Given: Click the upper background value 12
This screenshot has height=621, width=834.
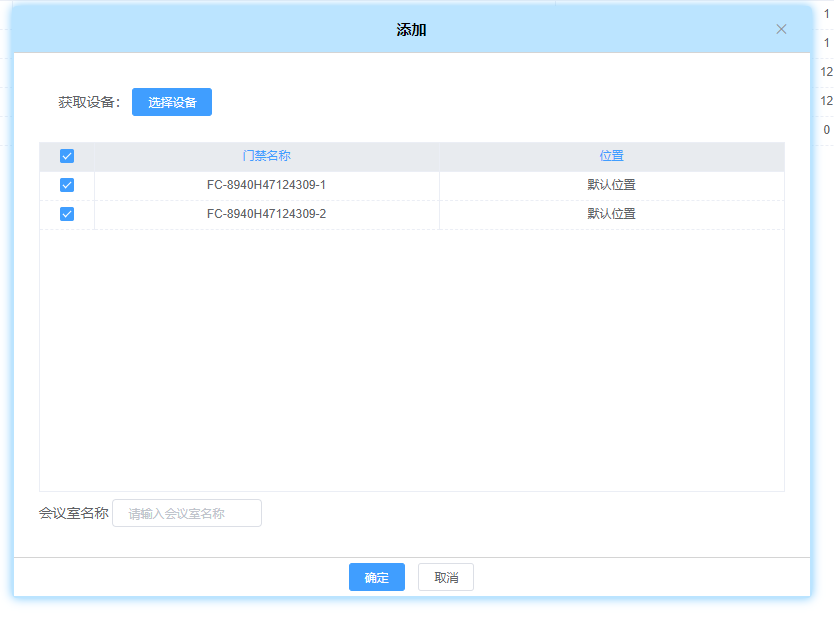Looking at the screenshot, I should point(826,72).
